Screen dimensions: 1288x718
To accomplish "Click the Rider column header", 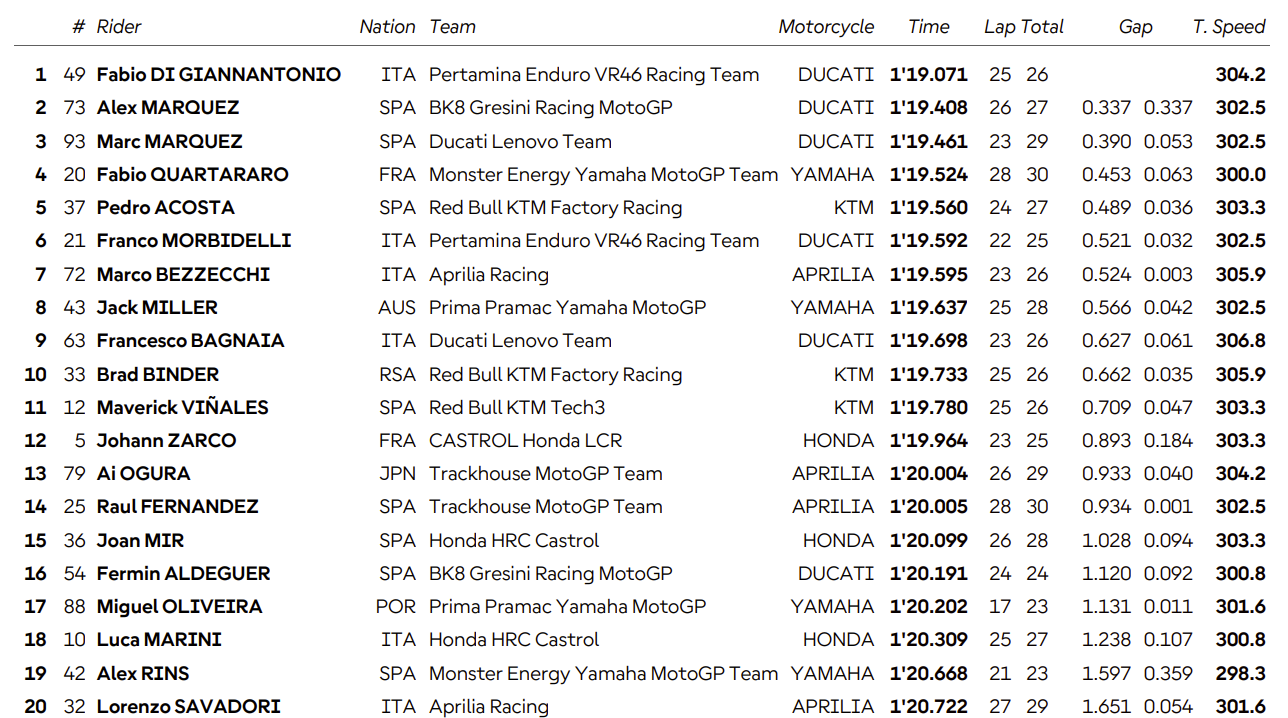I will tap(119, 27).
